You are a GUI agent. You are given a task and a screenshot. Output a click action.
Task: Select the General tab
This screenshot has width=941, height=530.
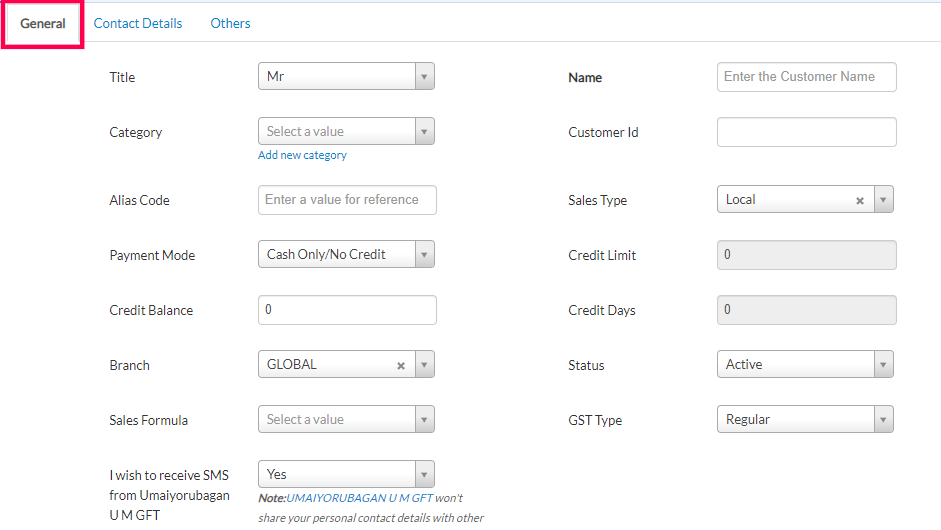(43, 23)
